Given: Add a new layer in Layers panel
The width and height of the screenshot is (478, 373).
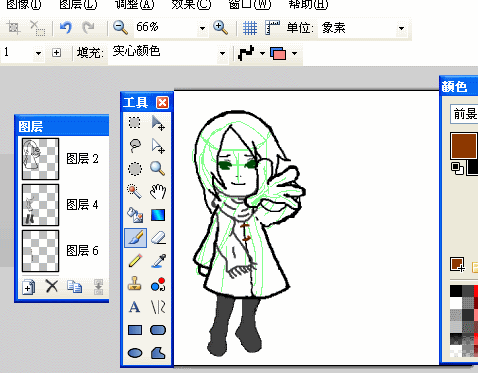Looking at the screenshot, I should 29,287.
